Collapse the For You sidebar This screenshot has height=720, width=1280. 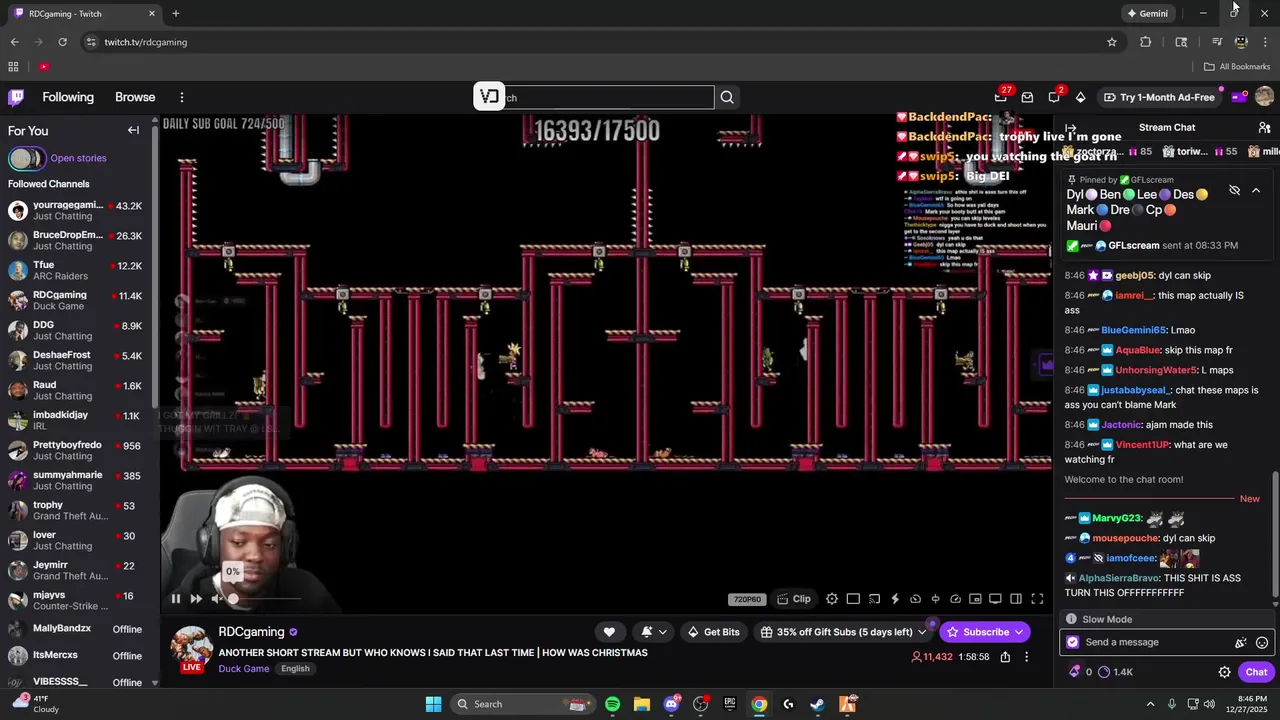[x=133, y=130]
